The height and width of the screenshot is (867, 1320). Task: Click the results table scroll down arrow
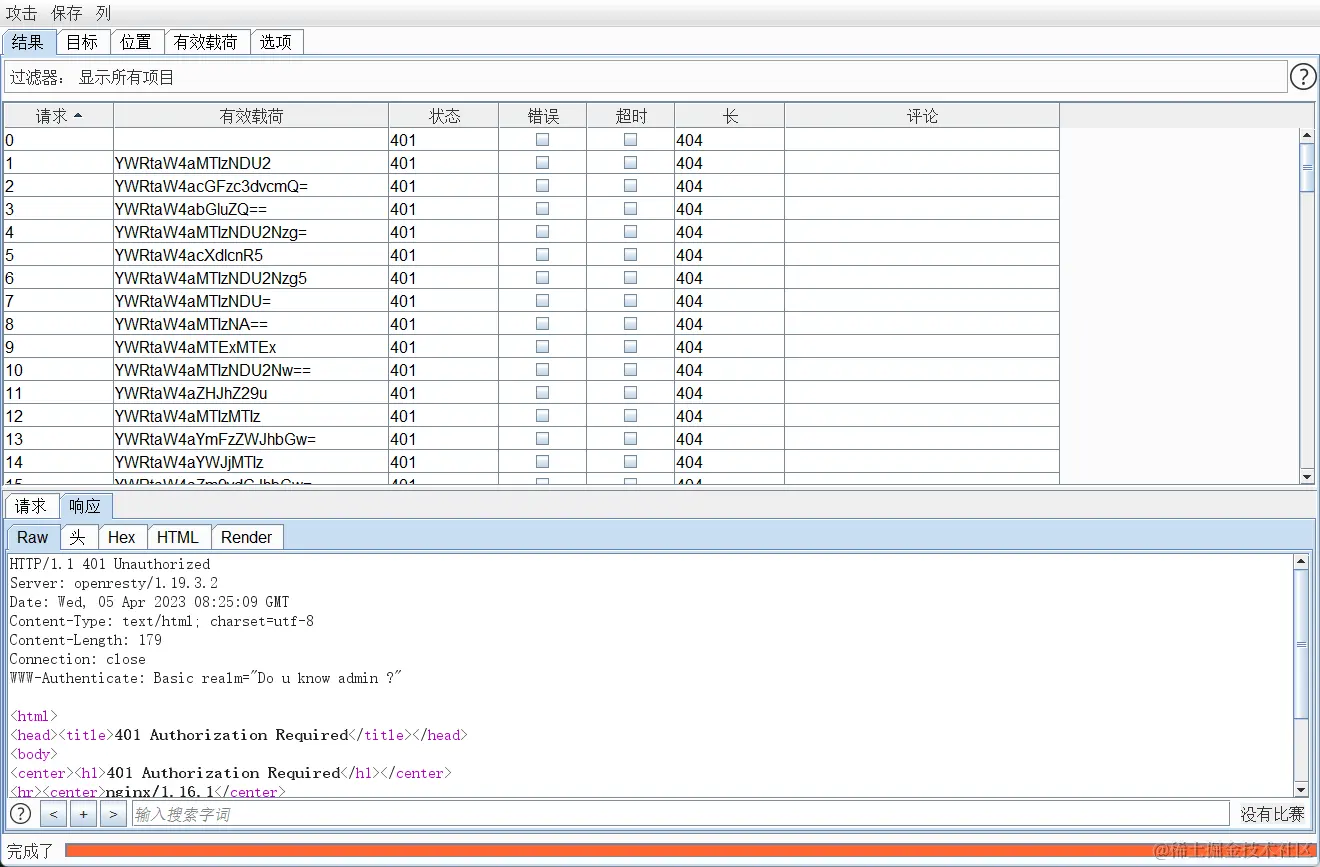click(x=1307, y=476)
